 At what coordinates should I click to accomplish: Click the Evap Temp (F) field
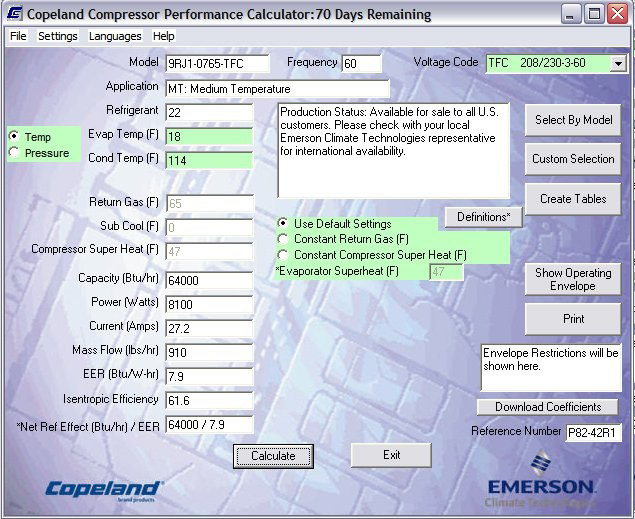tap(209, 136)
